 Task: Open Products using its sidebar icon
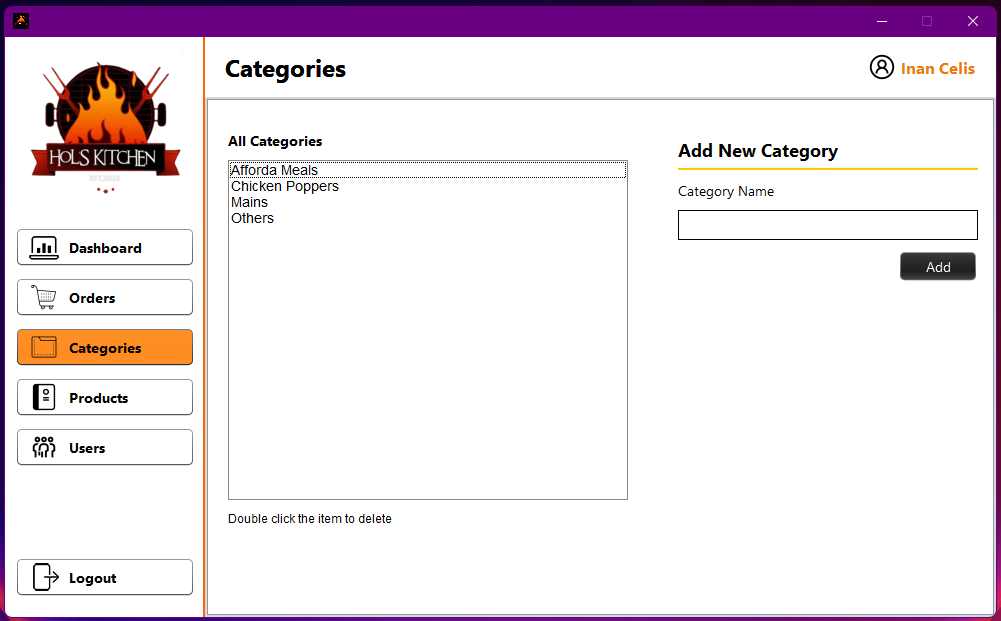click(44, 397)
